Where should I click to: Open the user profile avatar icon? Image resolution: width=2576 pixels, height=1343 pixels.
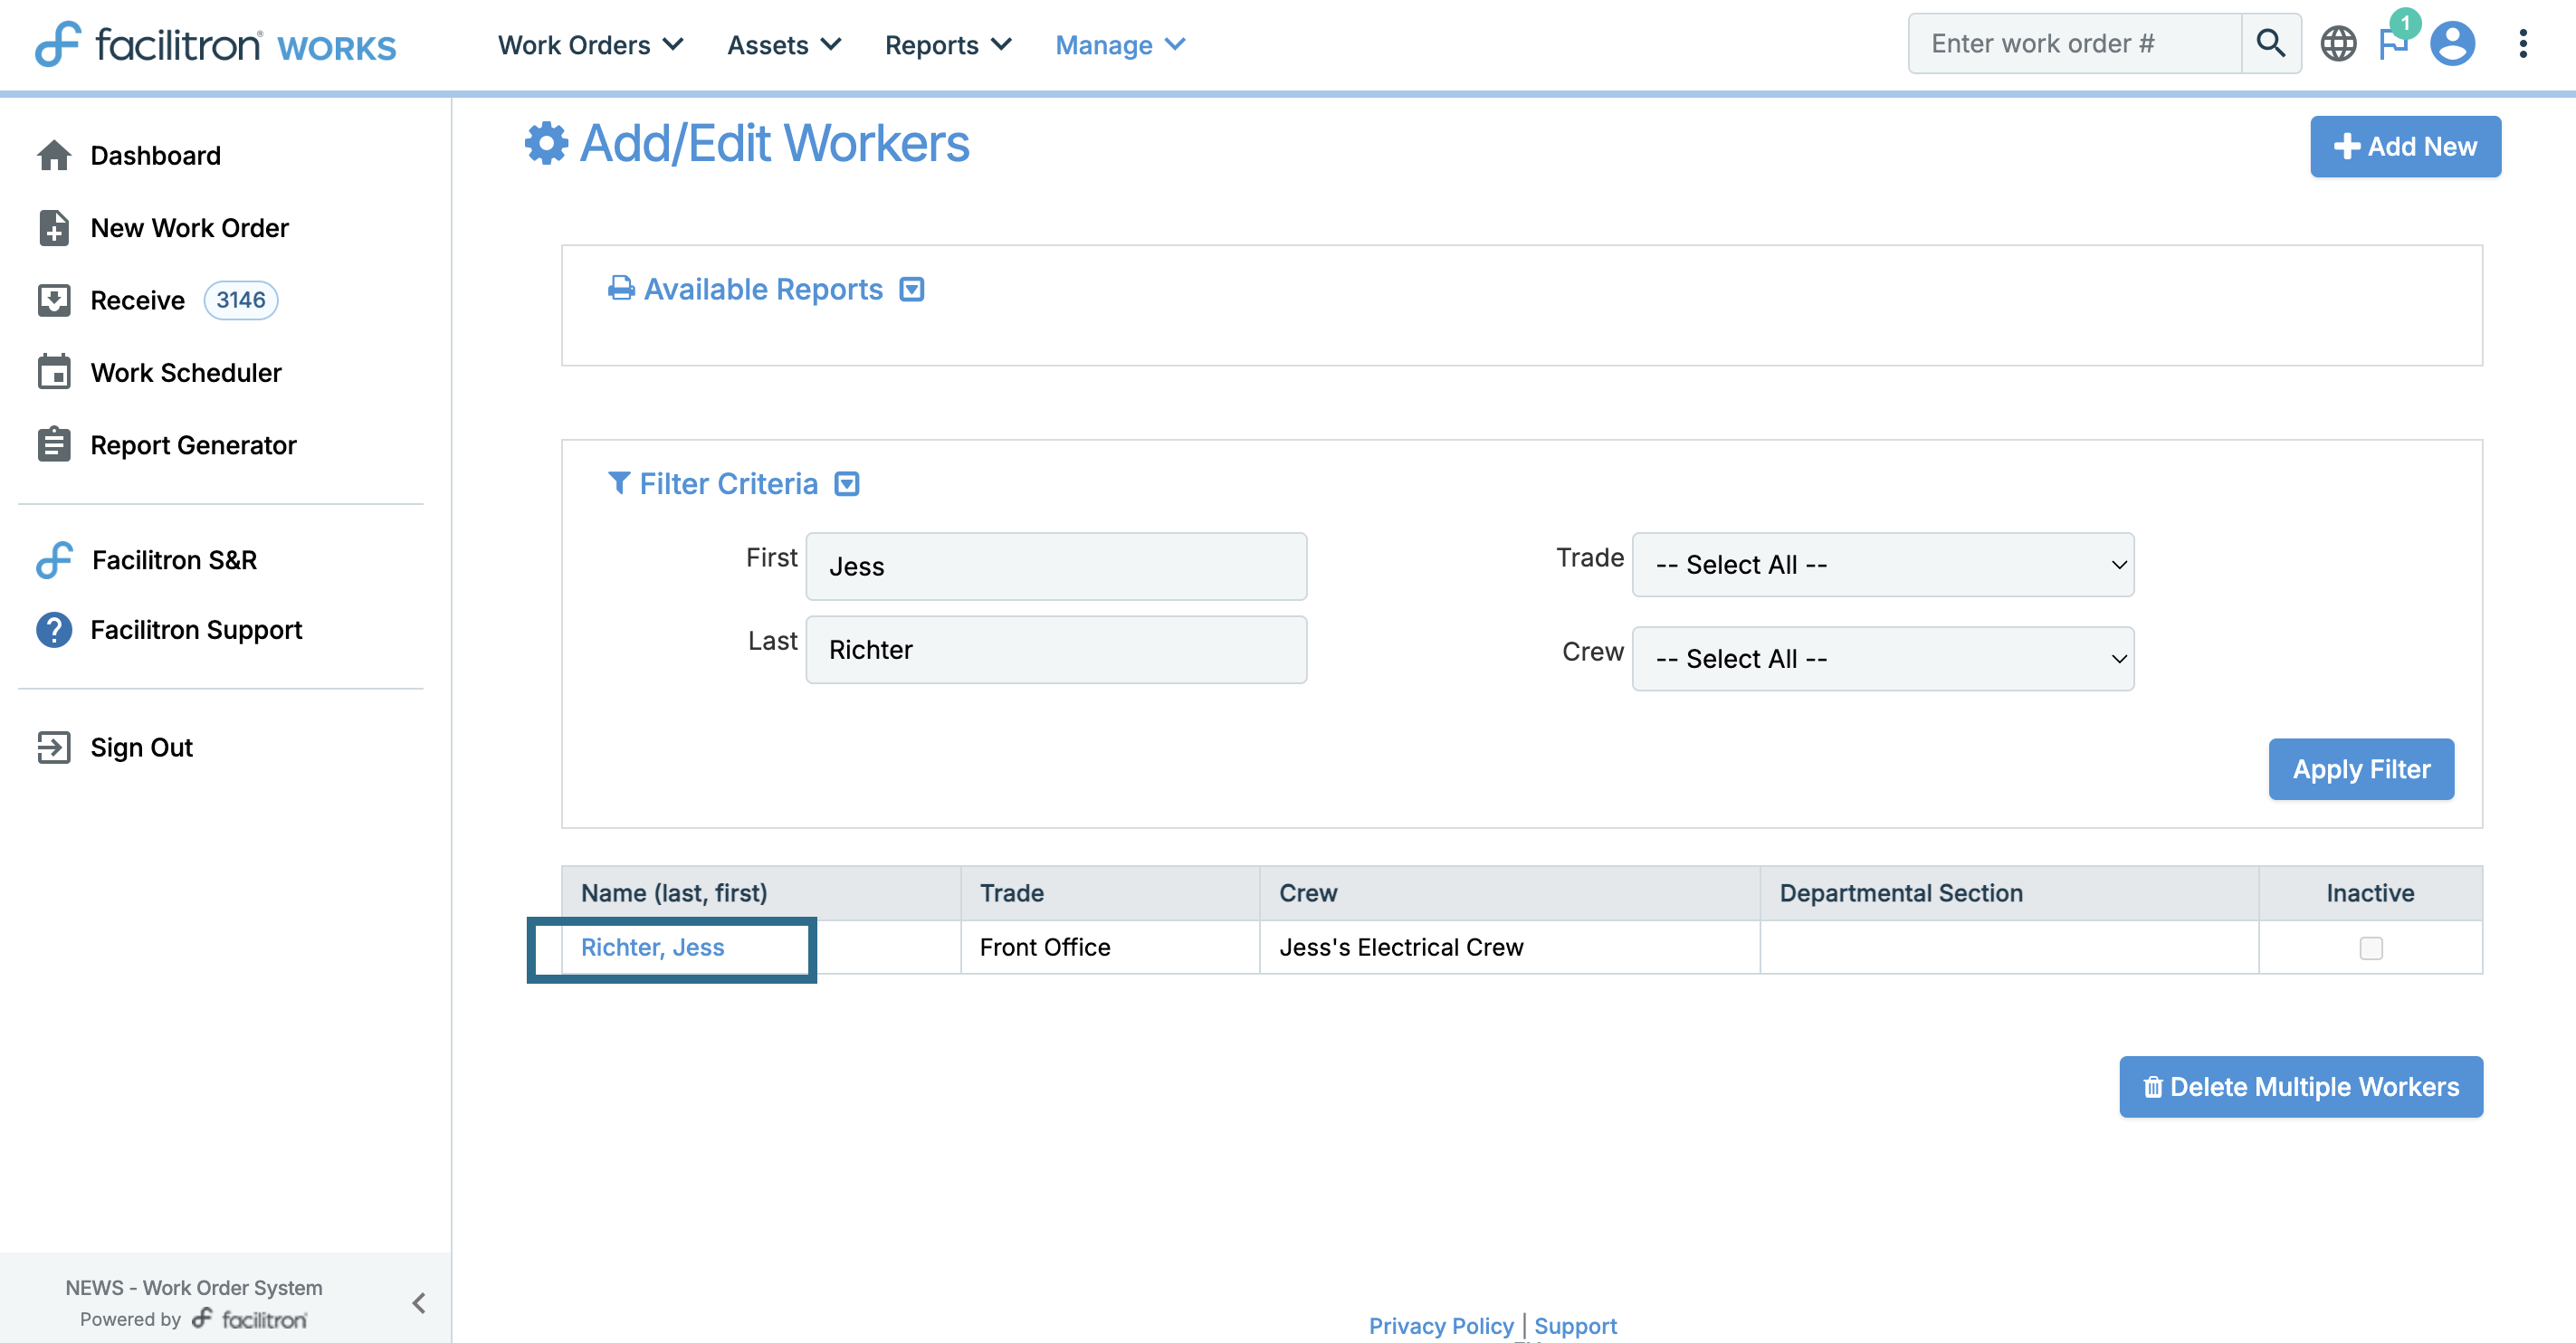[x=2452, y=44]
